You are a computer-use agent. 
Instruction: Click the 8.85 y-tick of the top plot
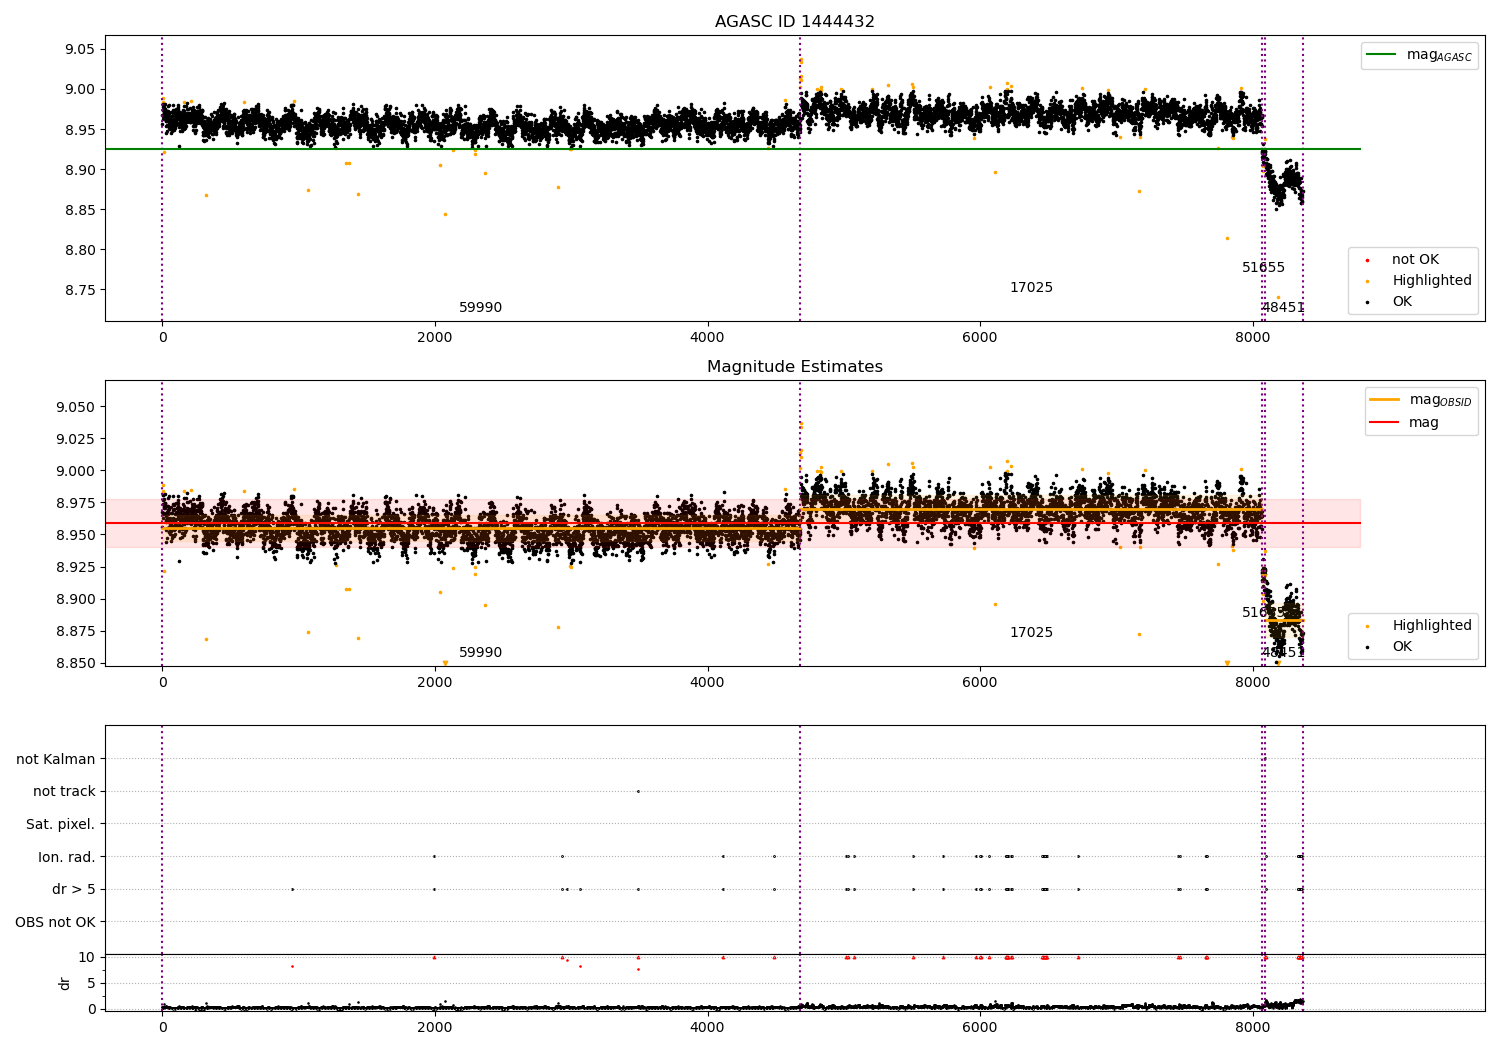click(79, 210)
